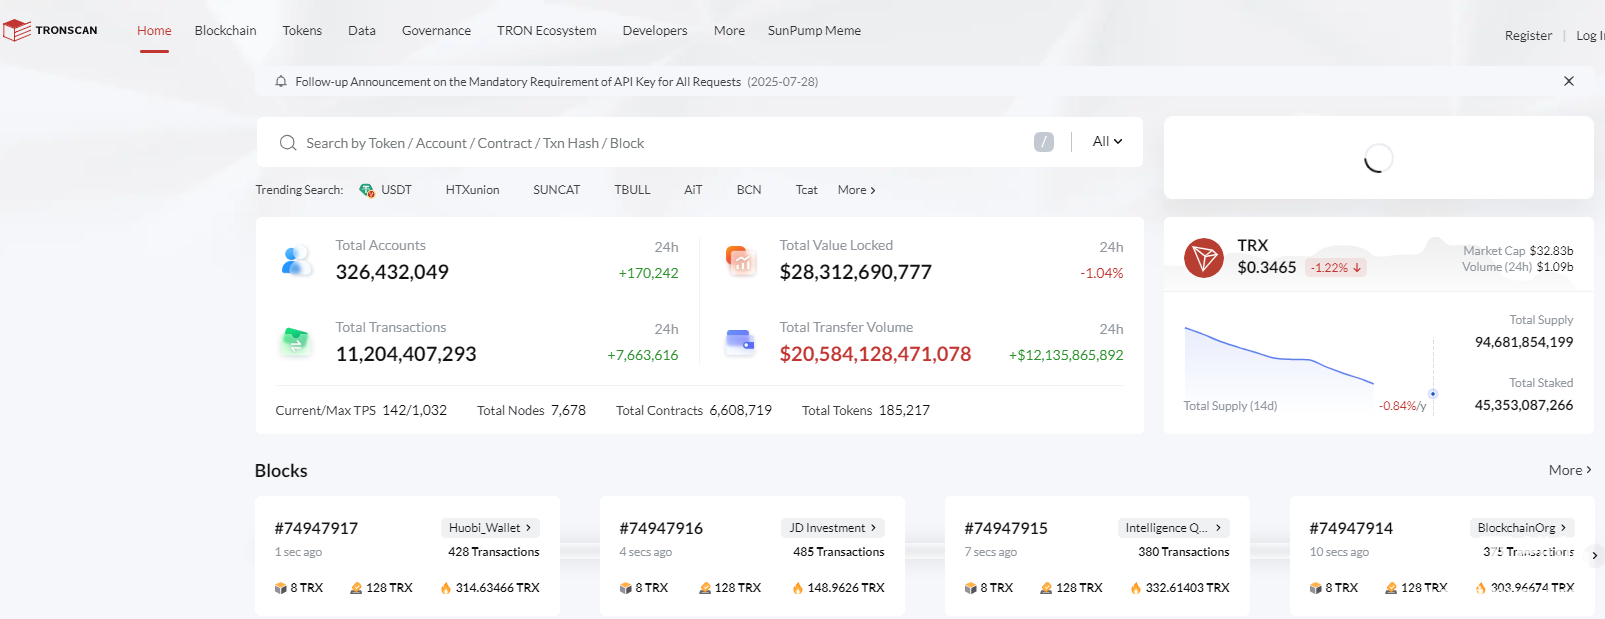Click the announcement bell icon
The height and width of the screenshot is (619, 1605).
tap(281, 81)
